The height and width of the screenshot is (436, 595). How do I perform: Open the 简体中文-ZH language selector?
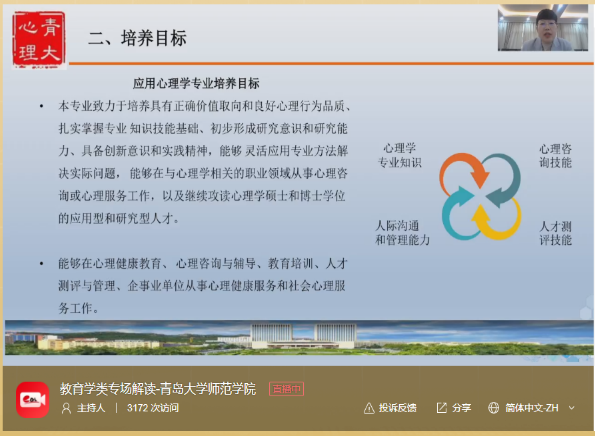pyautogui.click(x=532, y=408)
